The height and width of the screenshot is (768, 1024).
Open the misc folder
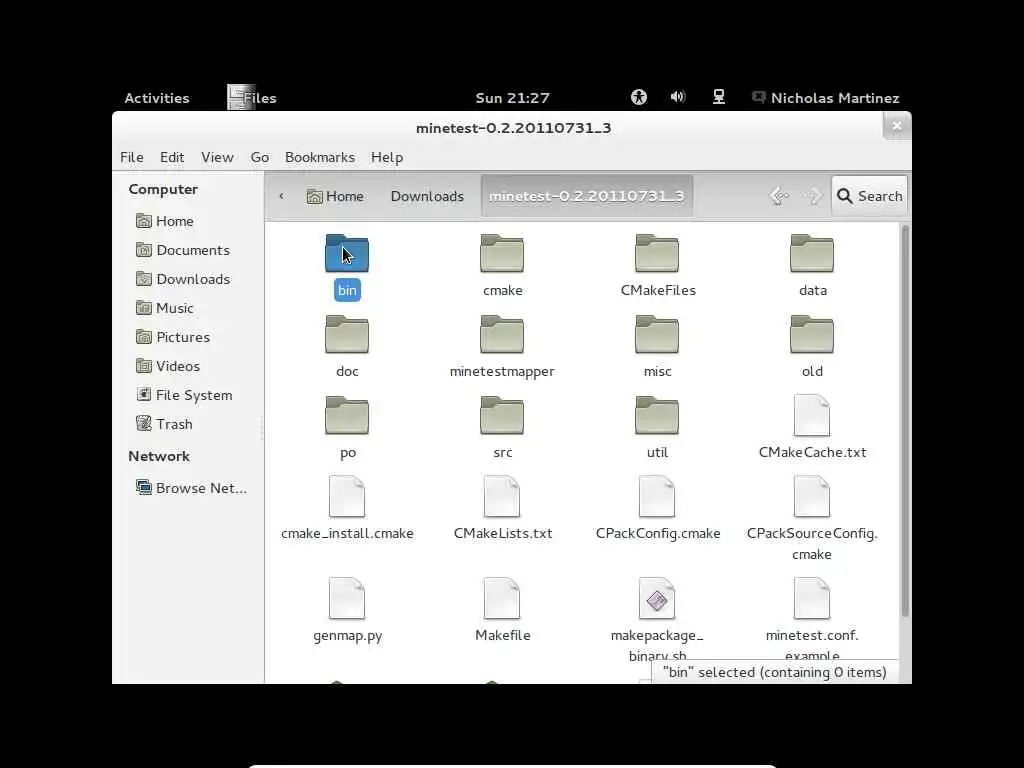657,334
